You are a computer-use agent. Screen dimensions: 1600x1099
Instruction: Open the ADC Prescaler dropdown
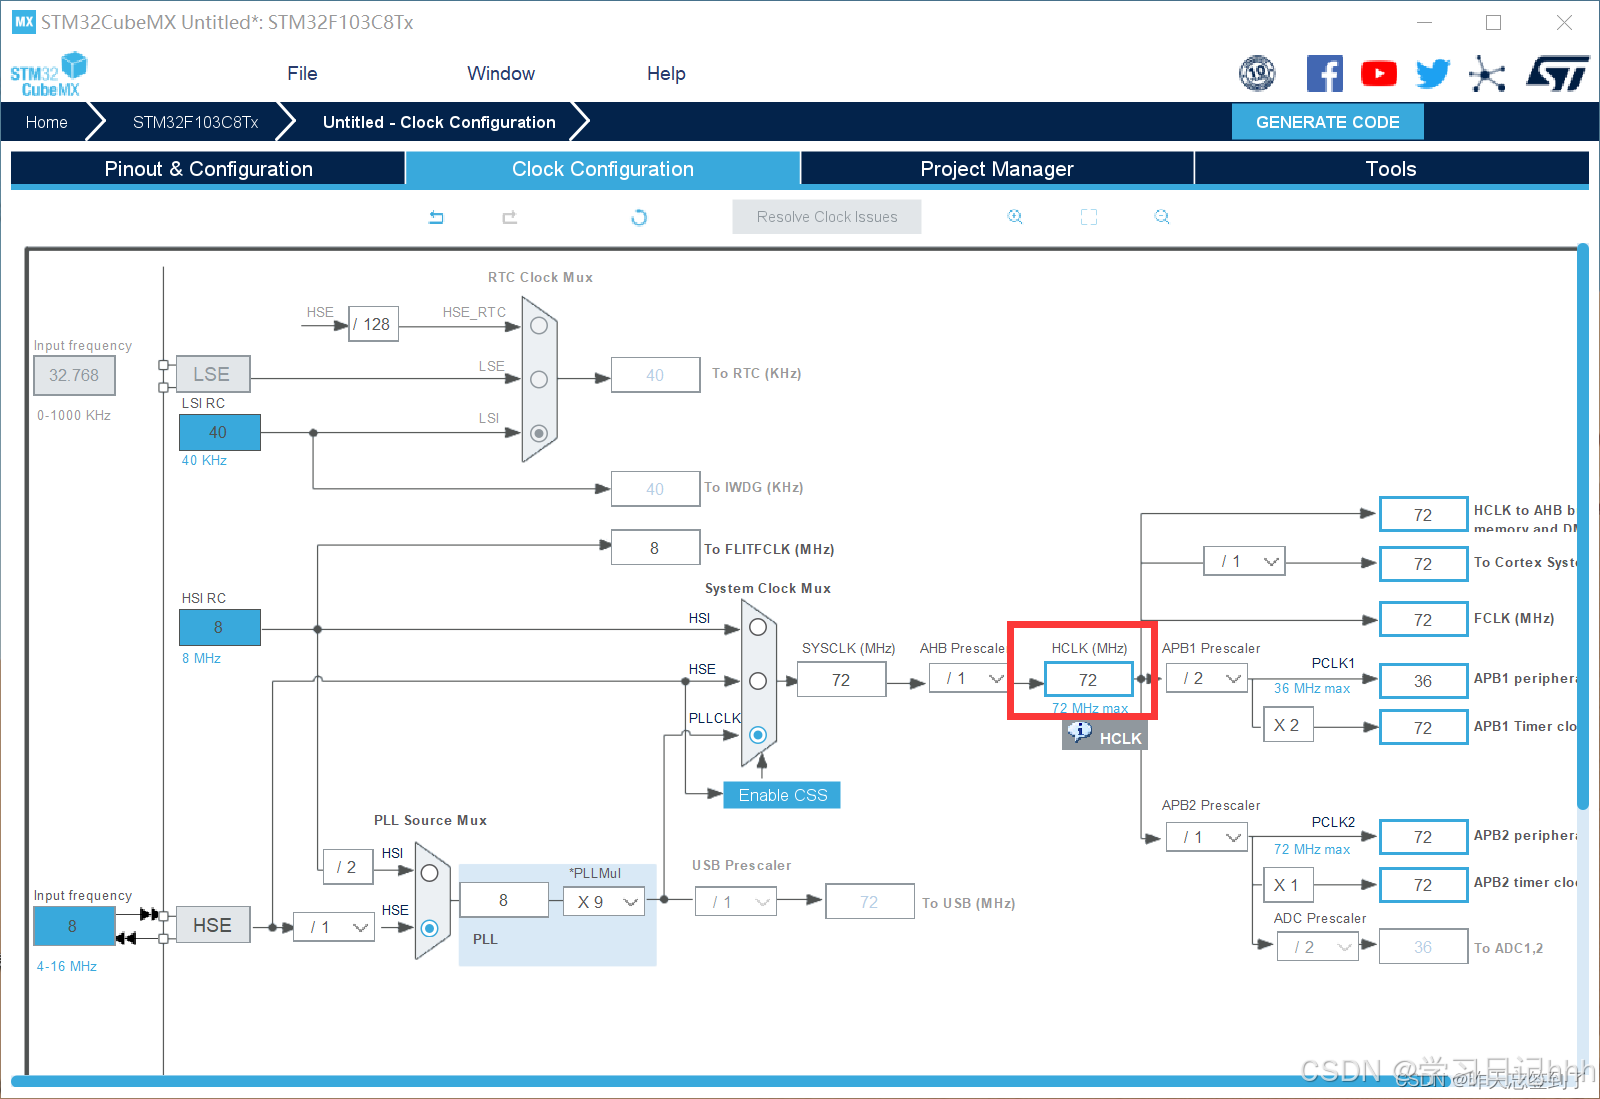coord(1318,947)
